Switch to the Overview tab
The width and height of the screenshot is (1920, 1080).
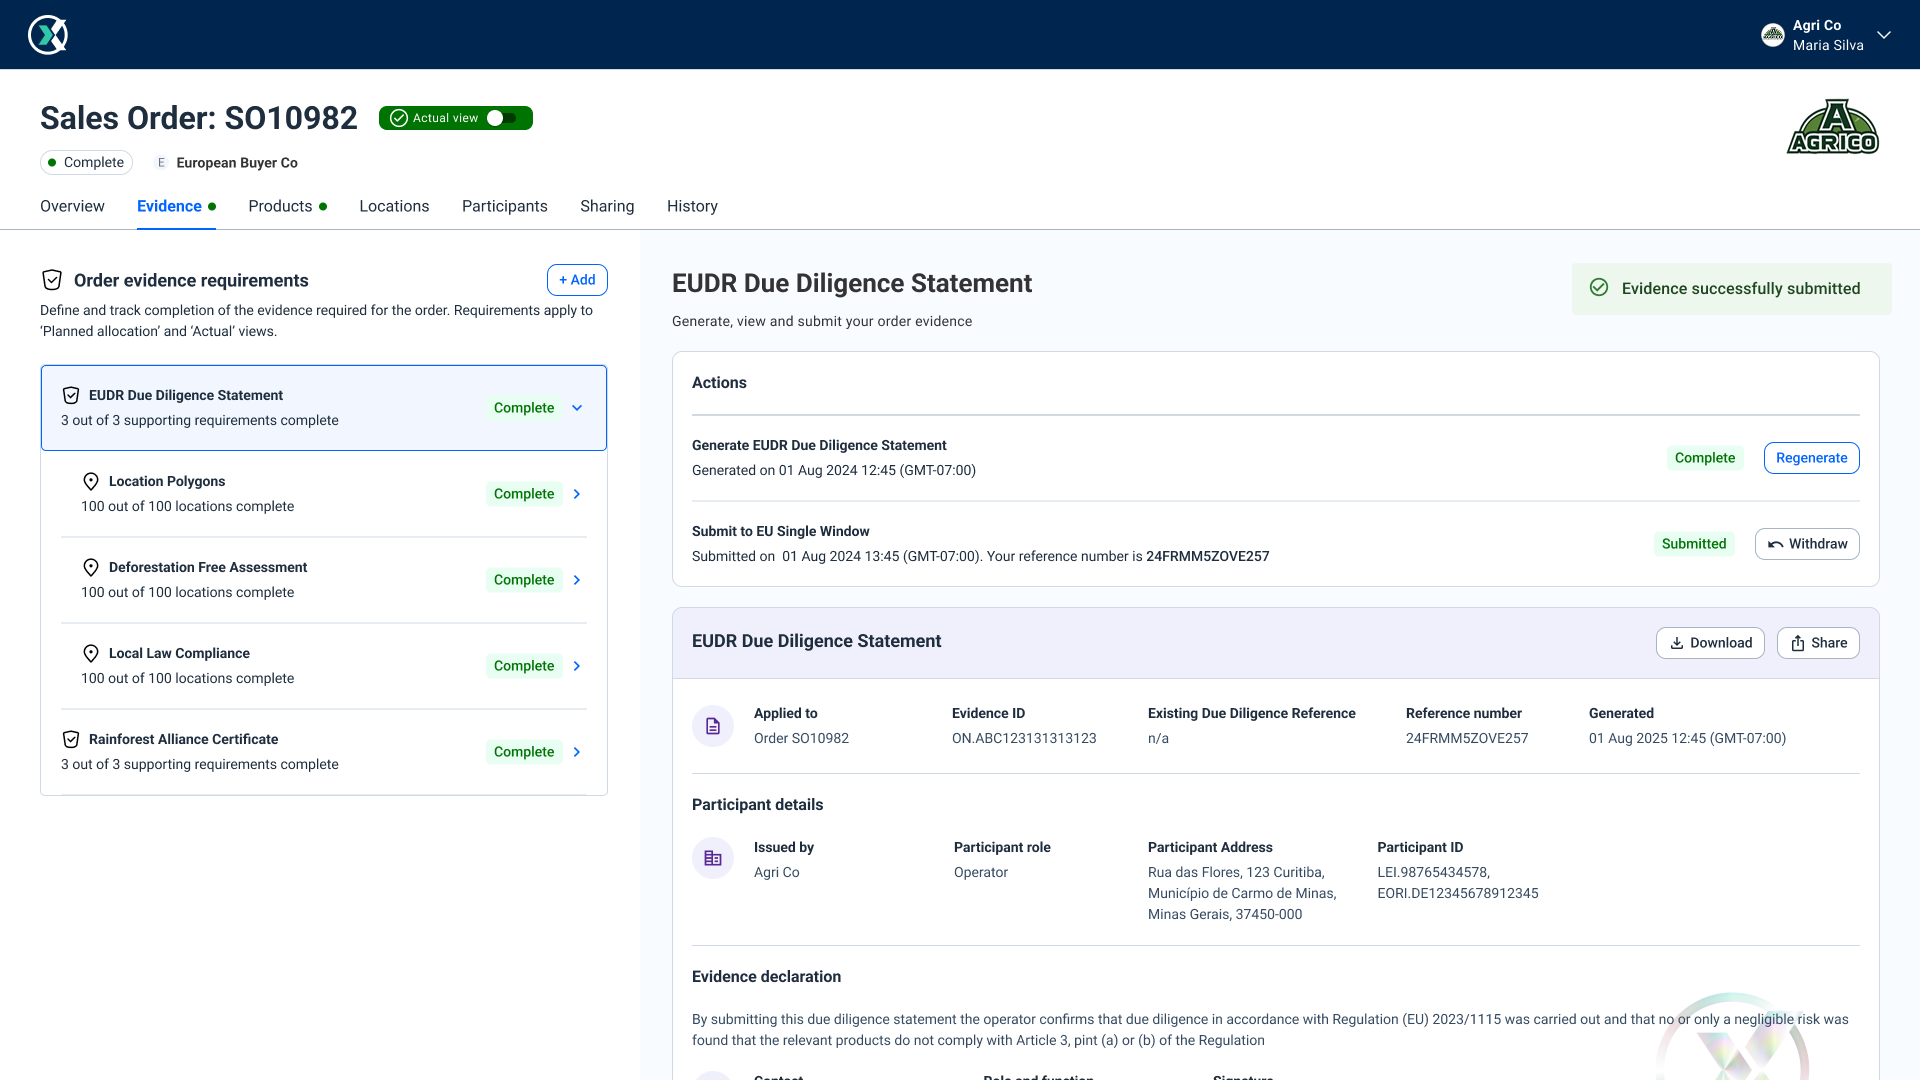[72, 206]
